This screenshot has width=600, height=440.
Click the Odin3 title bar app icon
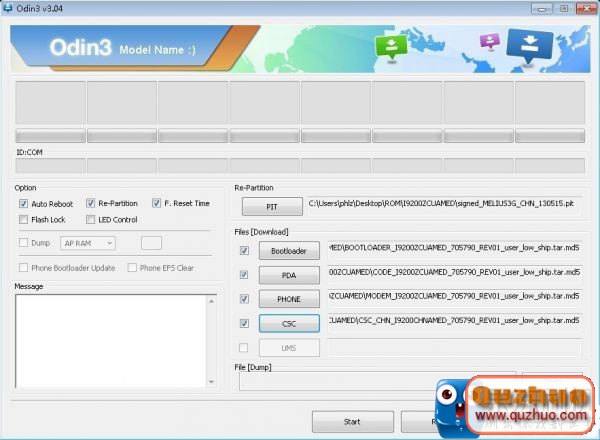[x=7, y=8]
